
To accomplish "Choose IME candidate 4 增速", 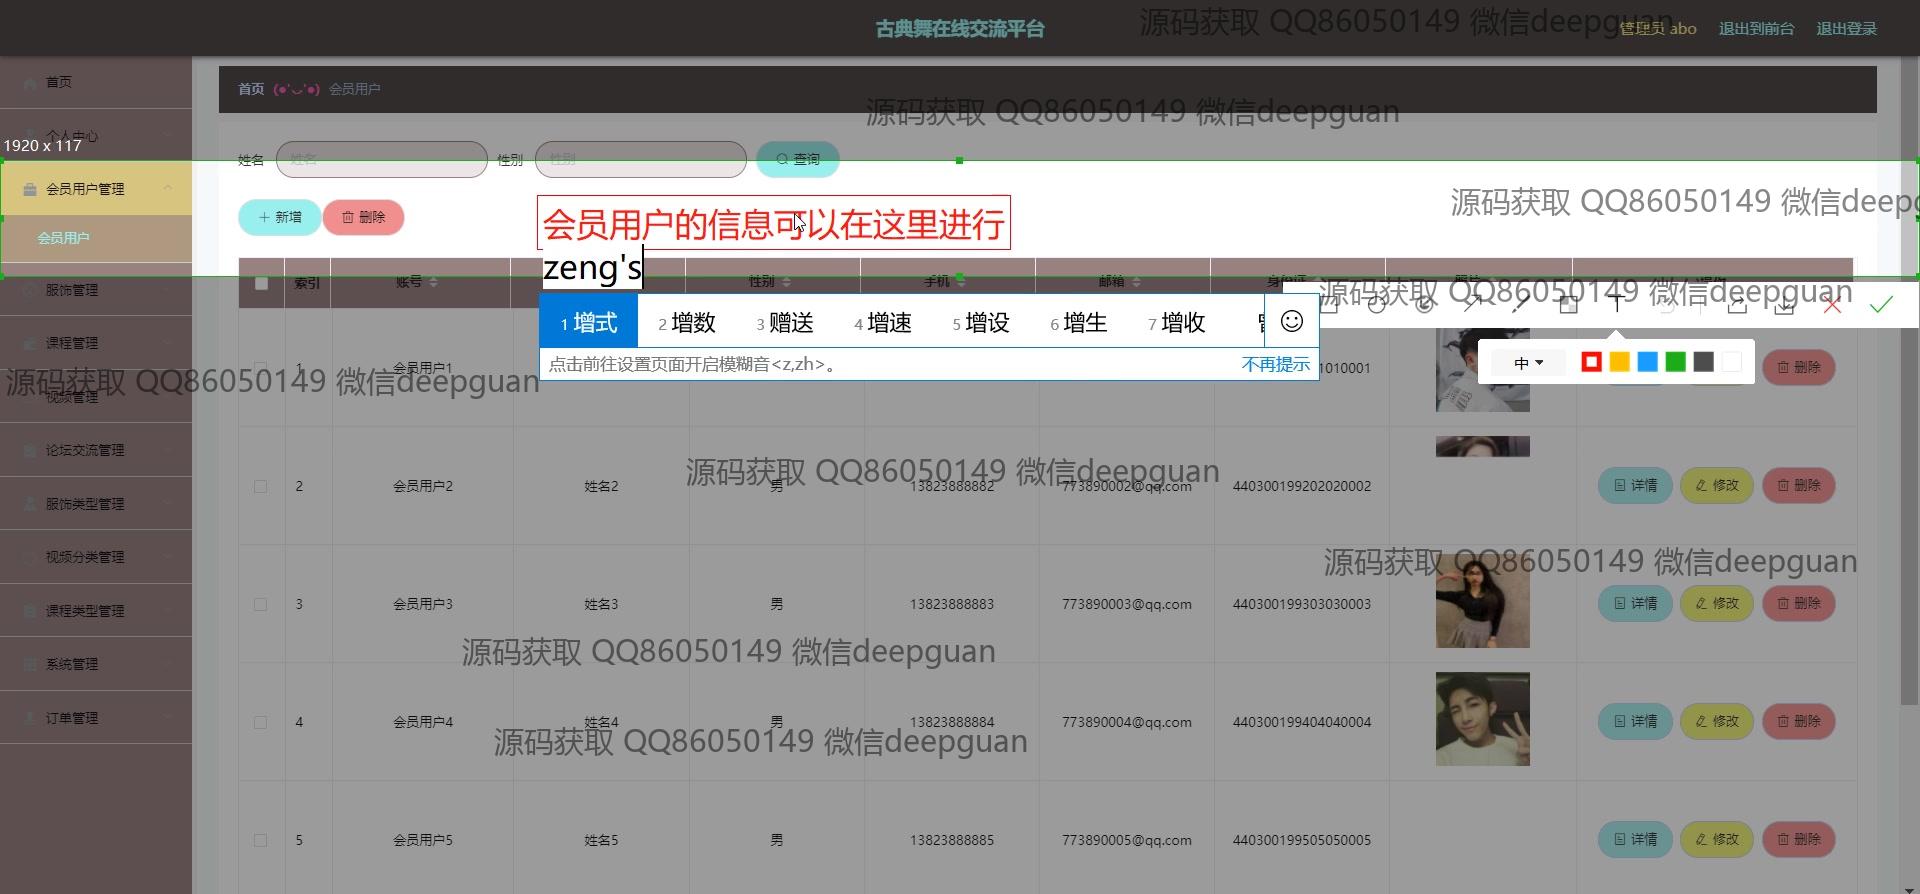I will pyautogui.click(x=883, y=322).
